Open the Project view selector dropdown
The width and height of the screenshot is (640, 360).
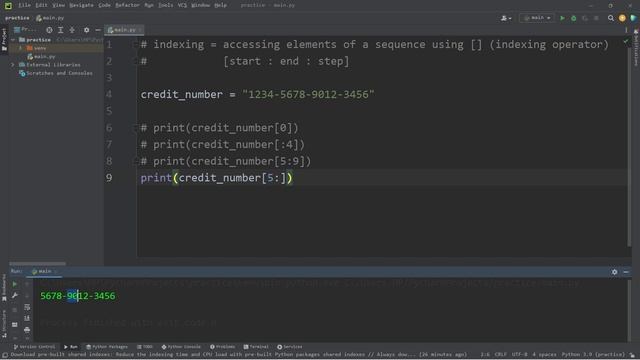click(26, 30)
